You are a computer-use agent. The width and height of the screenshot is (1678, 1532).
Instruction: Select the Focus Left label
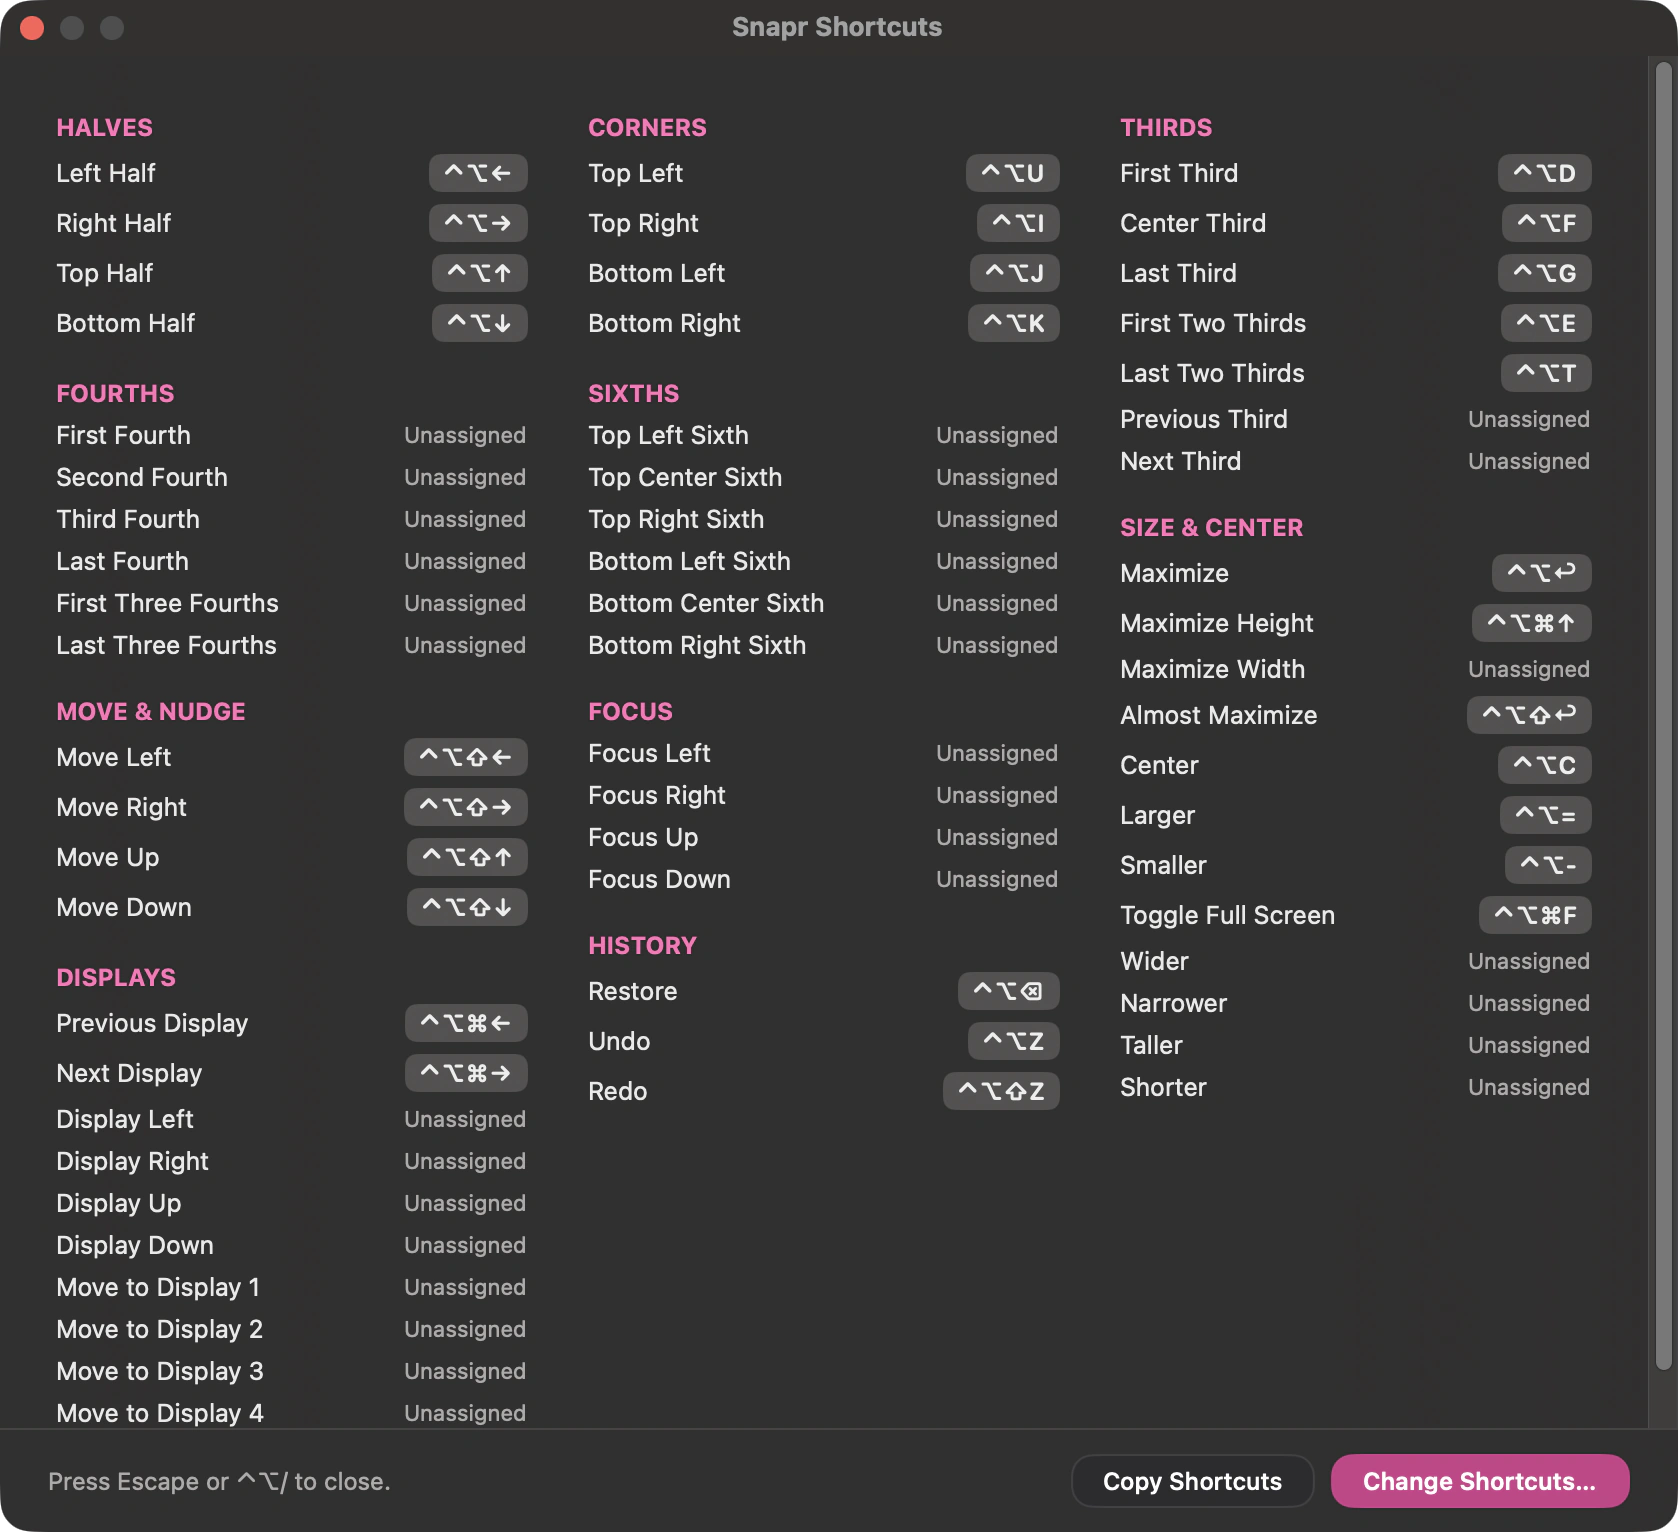(x=650, y=753)
